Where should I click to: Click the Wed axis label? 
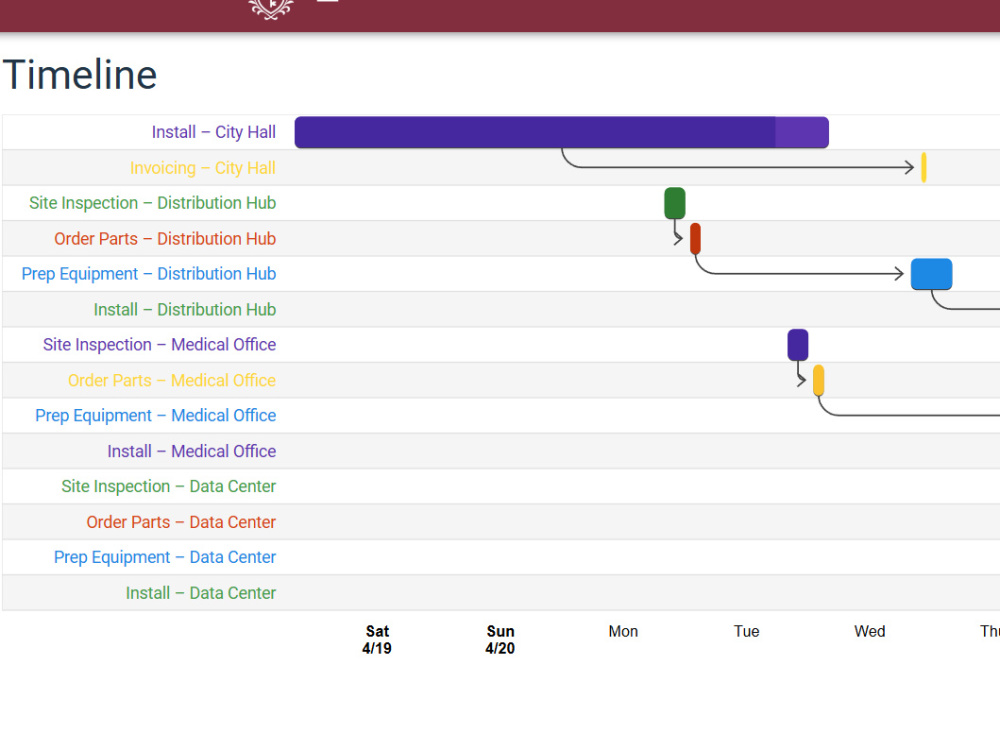tap(869, 631)
